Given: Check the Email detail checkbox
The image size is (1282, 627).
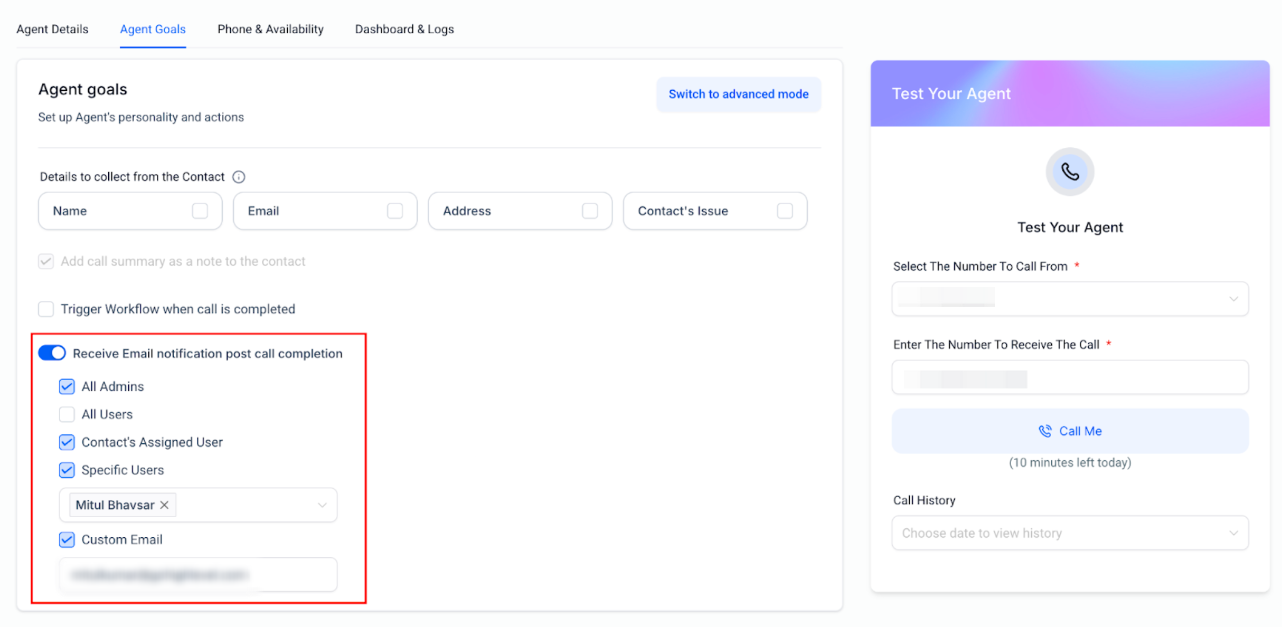Looking at the screenshot, I should point(395,211).
